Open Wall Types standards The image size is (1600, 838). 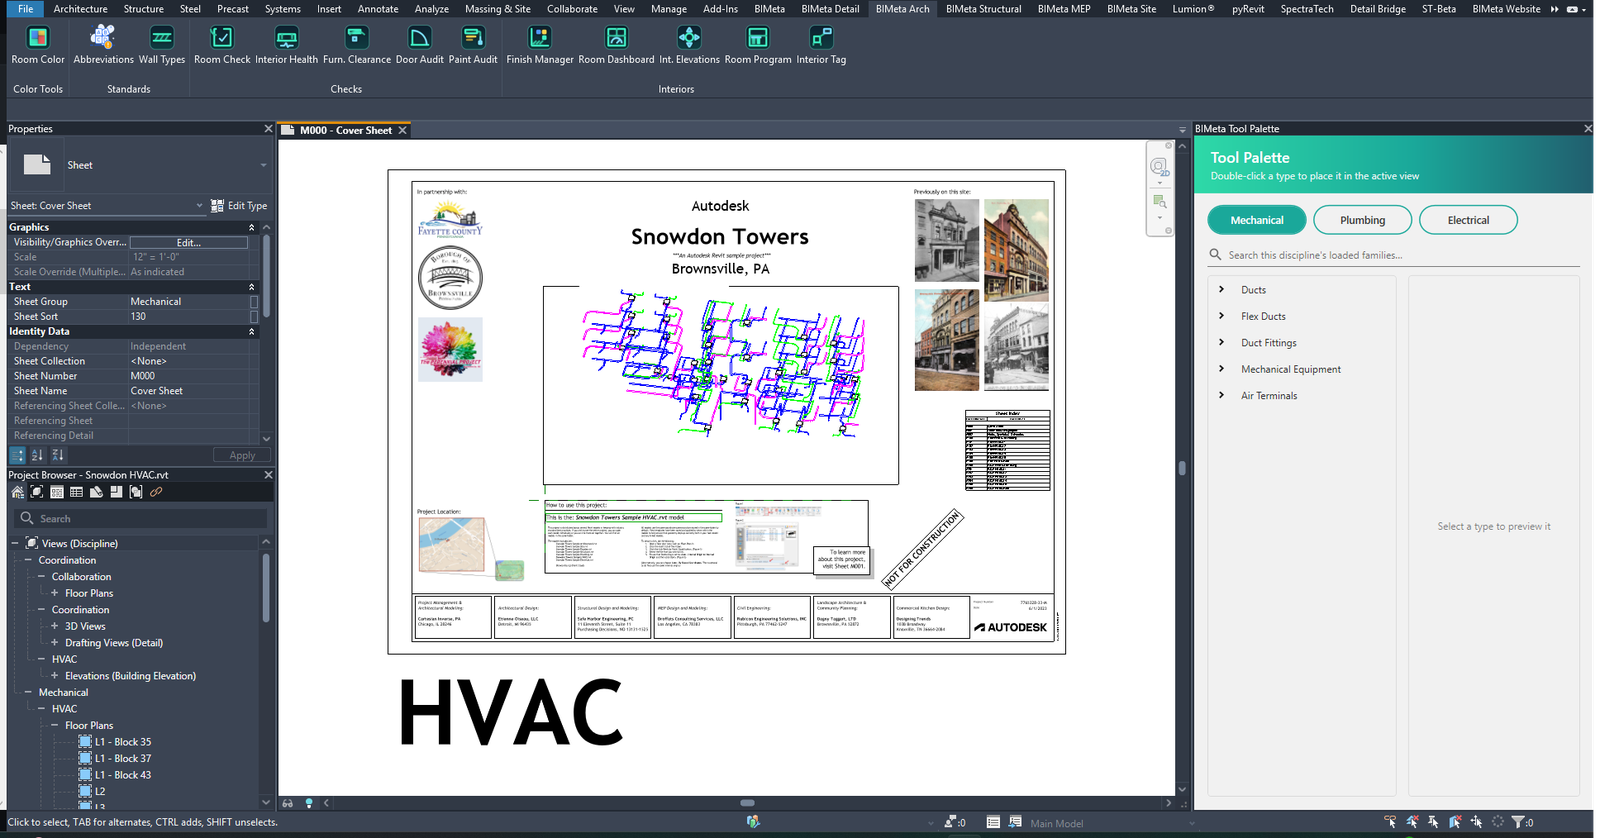tap(162, 46)
